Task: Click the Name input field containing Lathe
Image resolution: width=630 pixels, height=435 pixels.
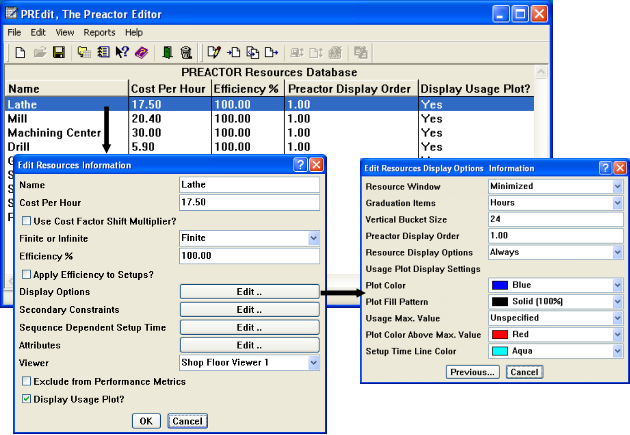Action: point(249,185)
